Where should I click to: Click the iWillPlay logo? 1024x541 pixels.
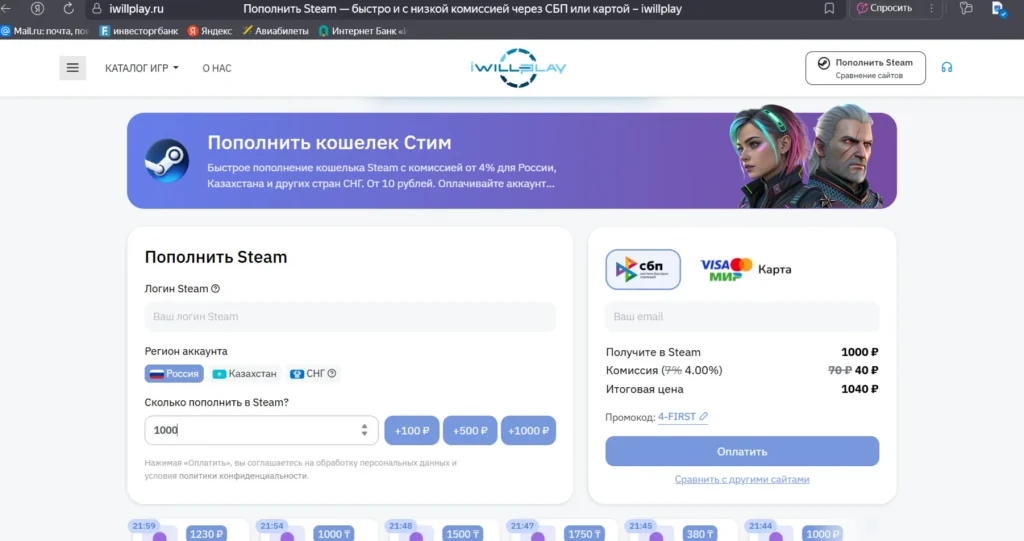pos(519,67)
